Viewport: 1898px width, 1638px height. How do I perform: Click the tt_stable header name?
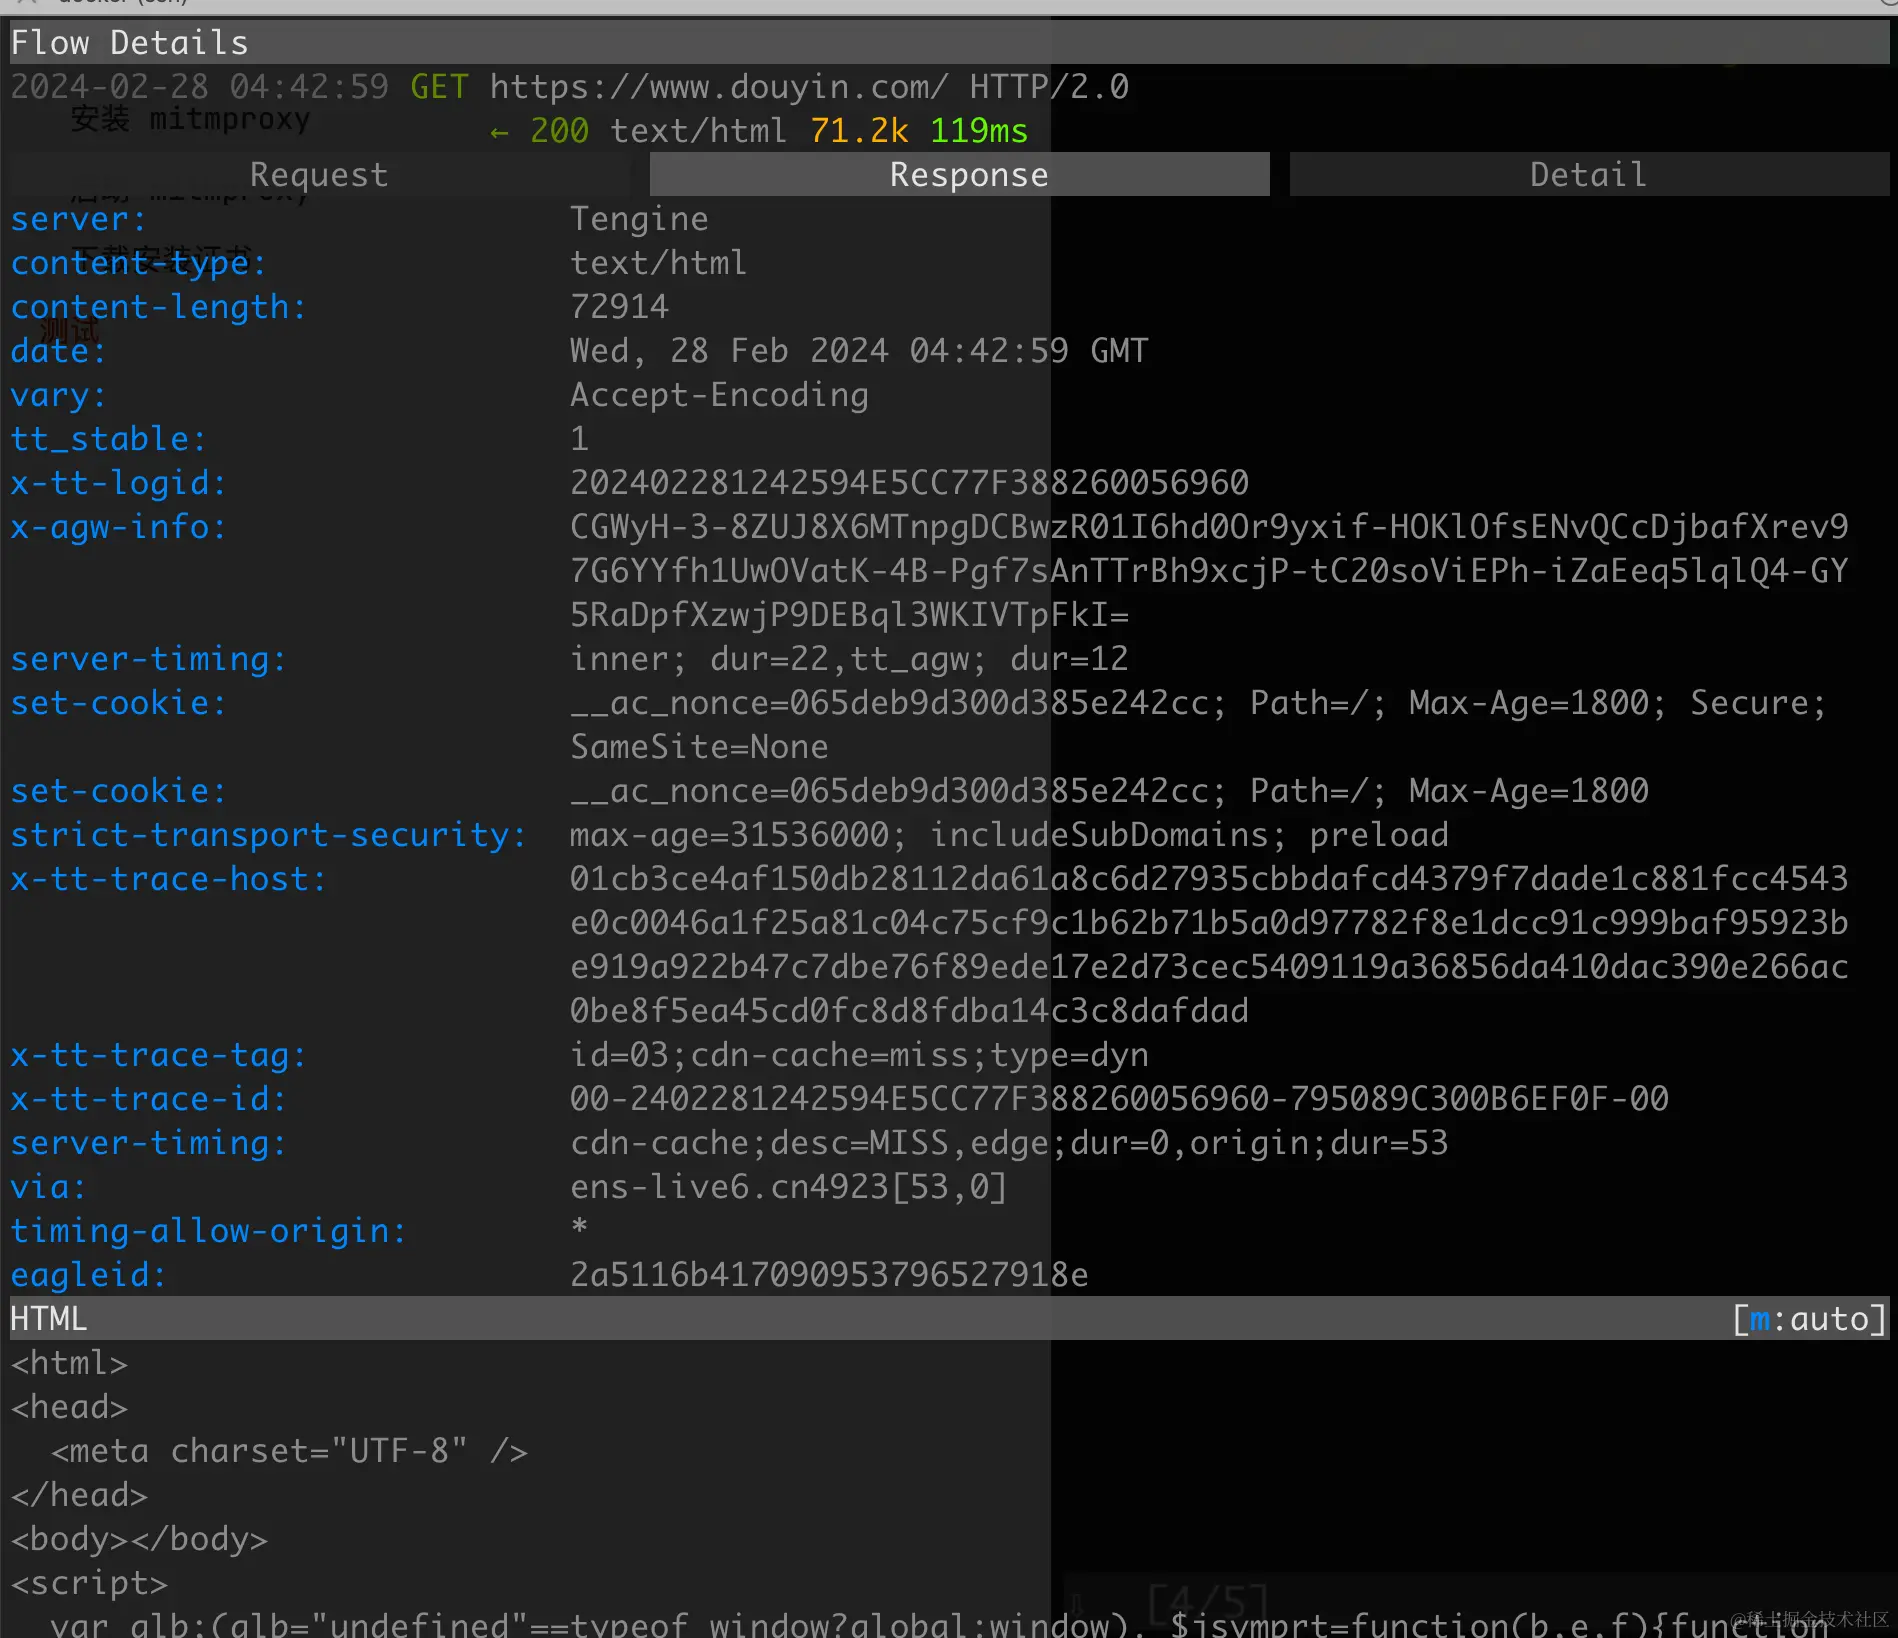[108, 439]
